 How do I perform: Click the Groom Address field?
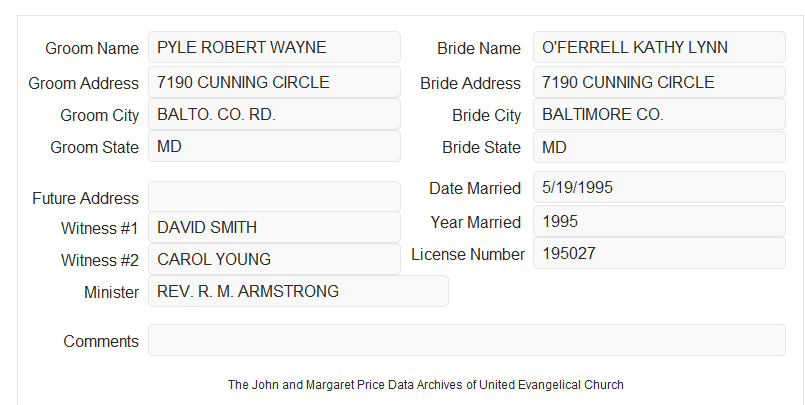pos(274,82)
